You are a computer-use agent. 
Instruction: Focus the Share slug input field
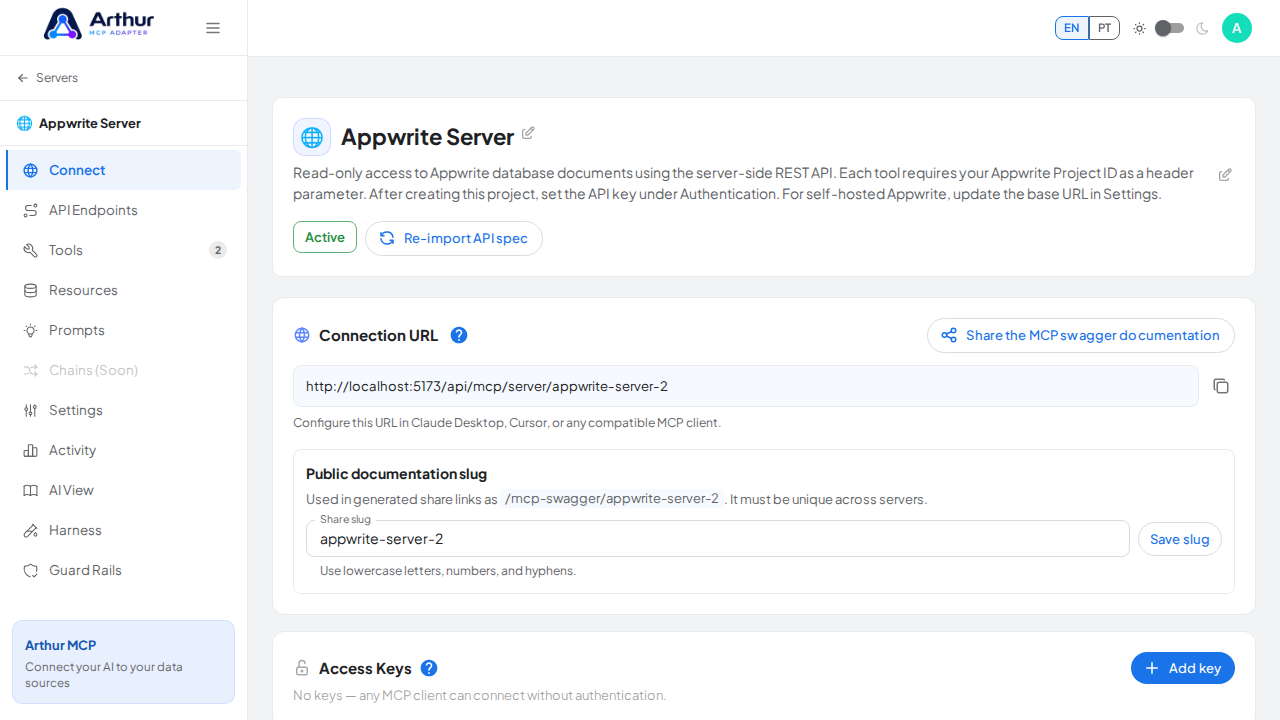(x=718, y=539)
